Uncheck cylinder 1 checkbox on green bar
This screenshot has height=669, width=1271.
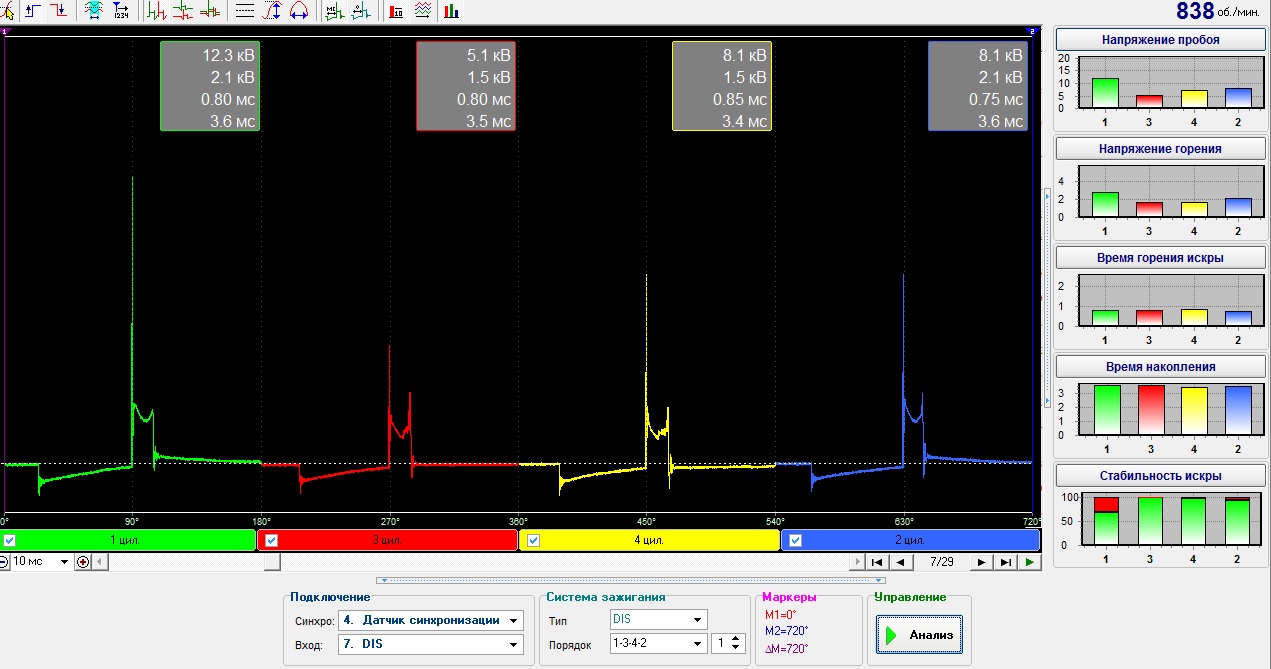(x=10, y=540)
